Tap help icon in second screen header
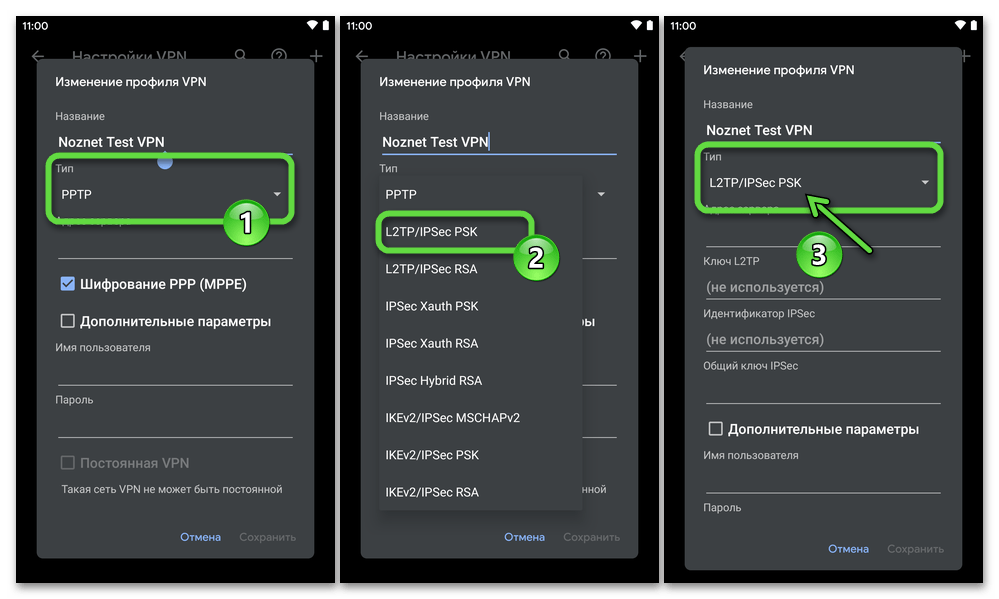 coord(603,55)
